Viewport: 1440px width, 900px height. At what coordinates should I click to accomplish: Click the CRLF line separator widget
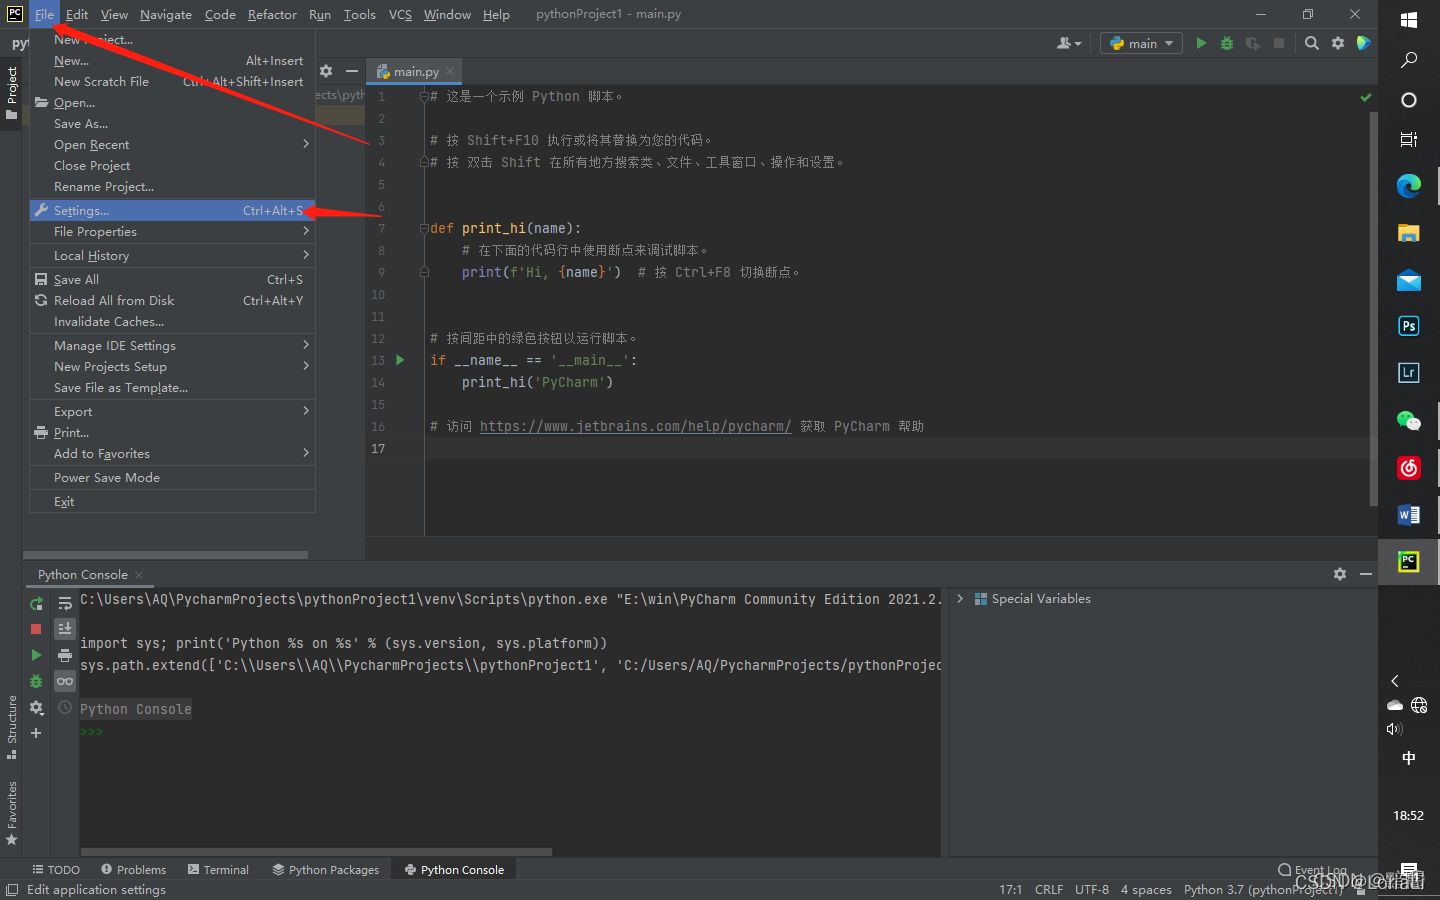1049,889
